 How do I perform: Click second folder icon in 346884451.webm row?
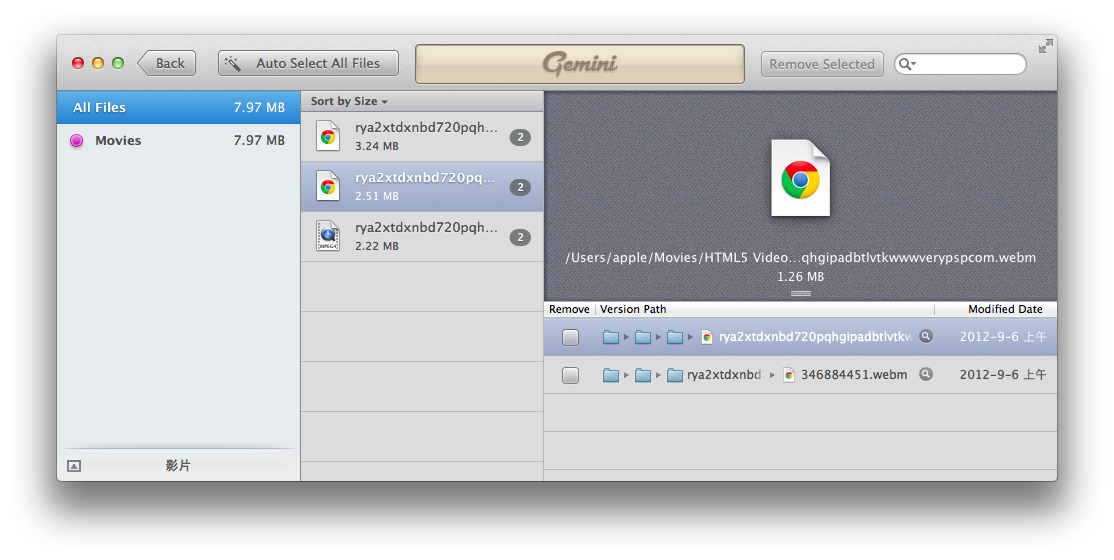643,375
